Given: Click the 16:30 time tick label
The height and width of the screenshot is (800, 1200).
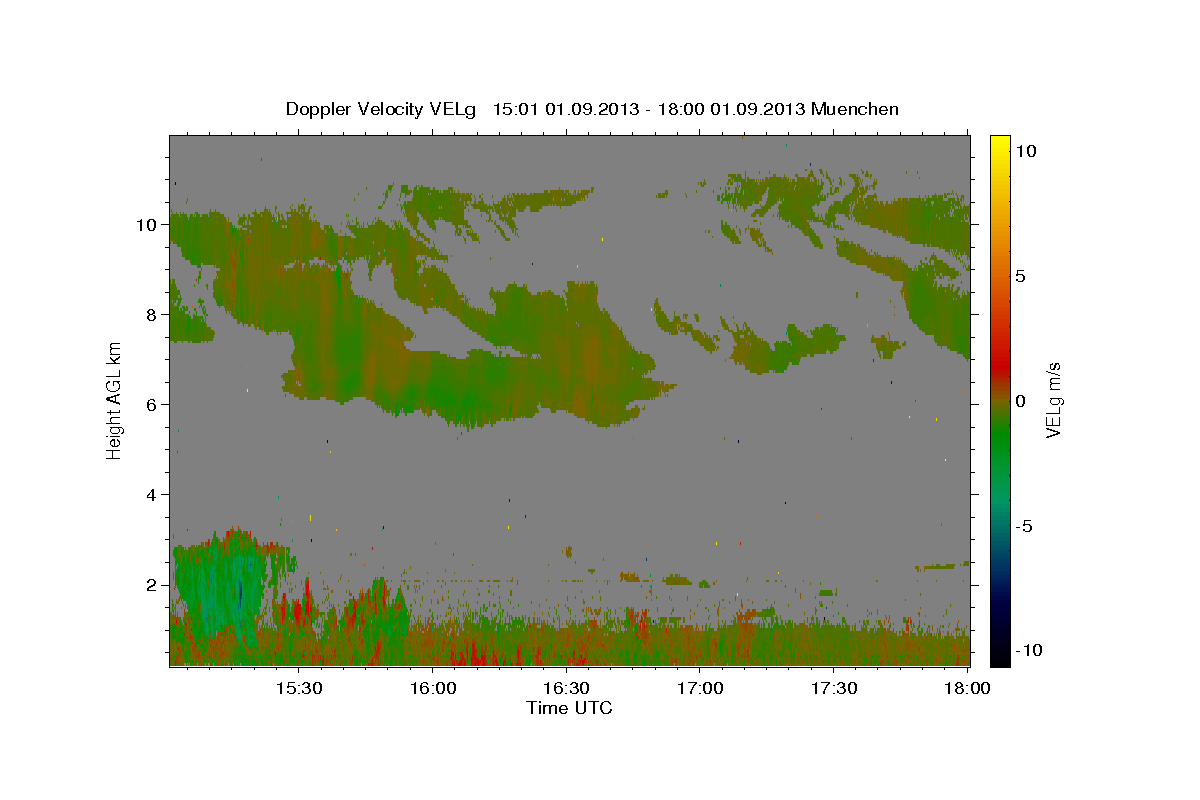Looking at the screenshot, I should tap(566, 689).
